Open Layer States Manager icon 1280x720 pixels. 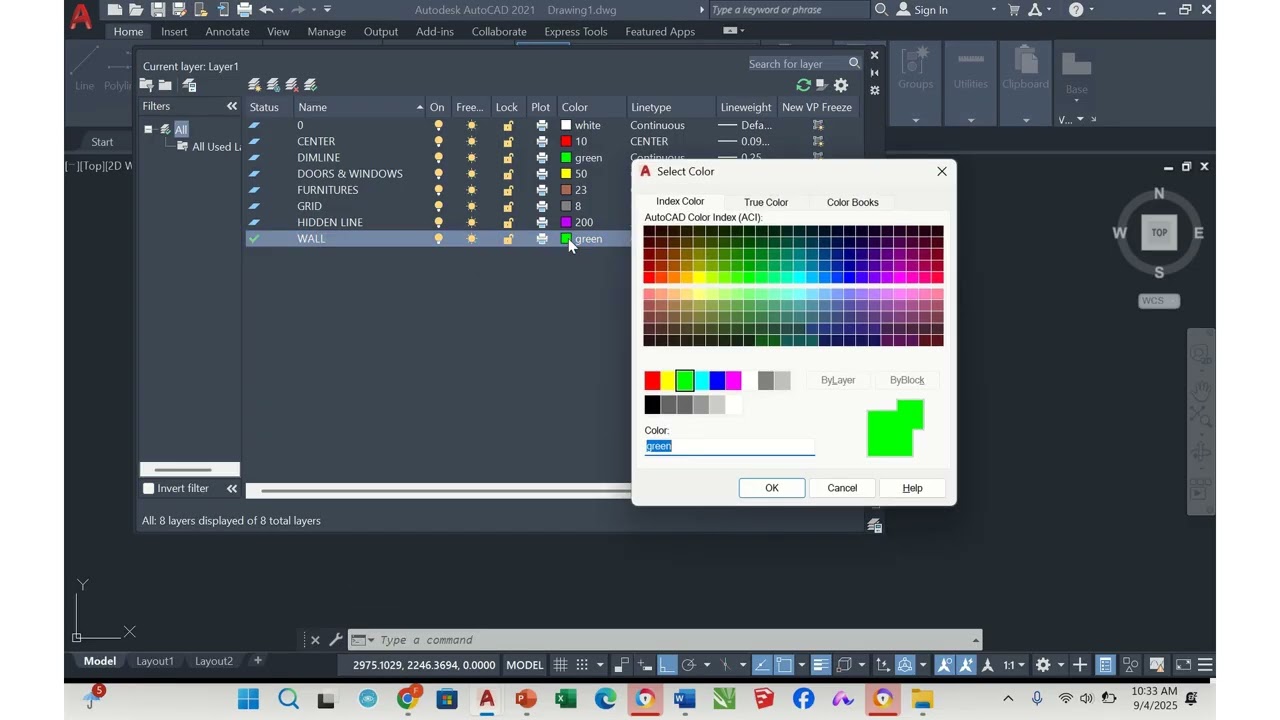pos(189,85)
